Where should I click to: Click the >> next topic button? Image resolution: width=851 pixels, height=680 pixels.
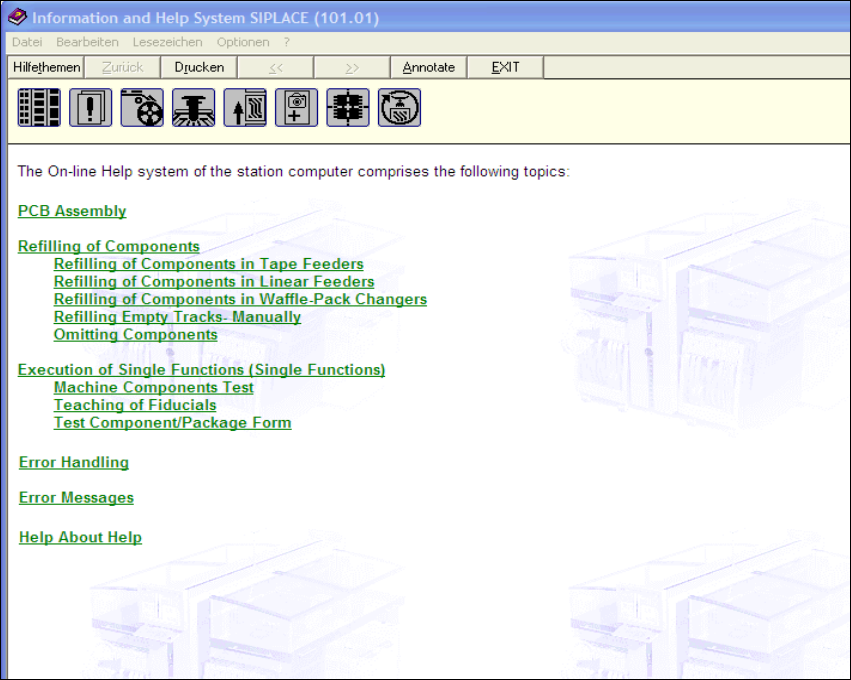[x=352, y=67]
